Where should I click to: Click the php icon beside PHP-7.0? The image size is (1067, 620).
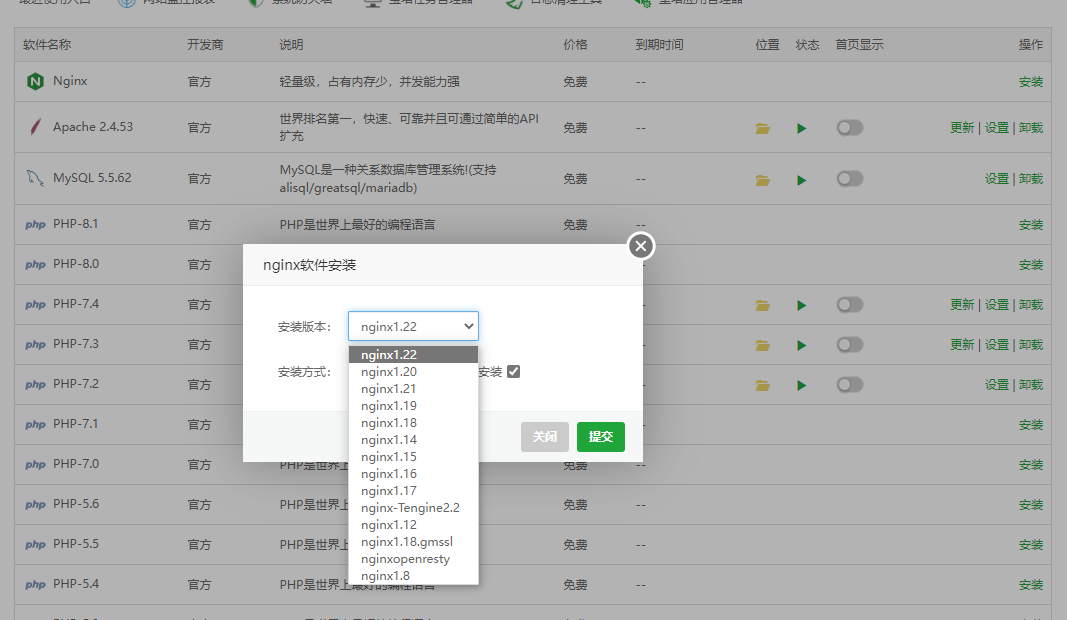click(35, 465)
